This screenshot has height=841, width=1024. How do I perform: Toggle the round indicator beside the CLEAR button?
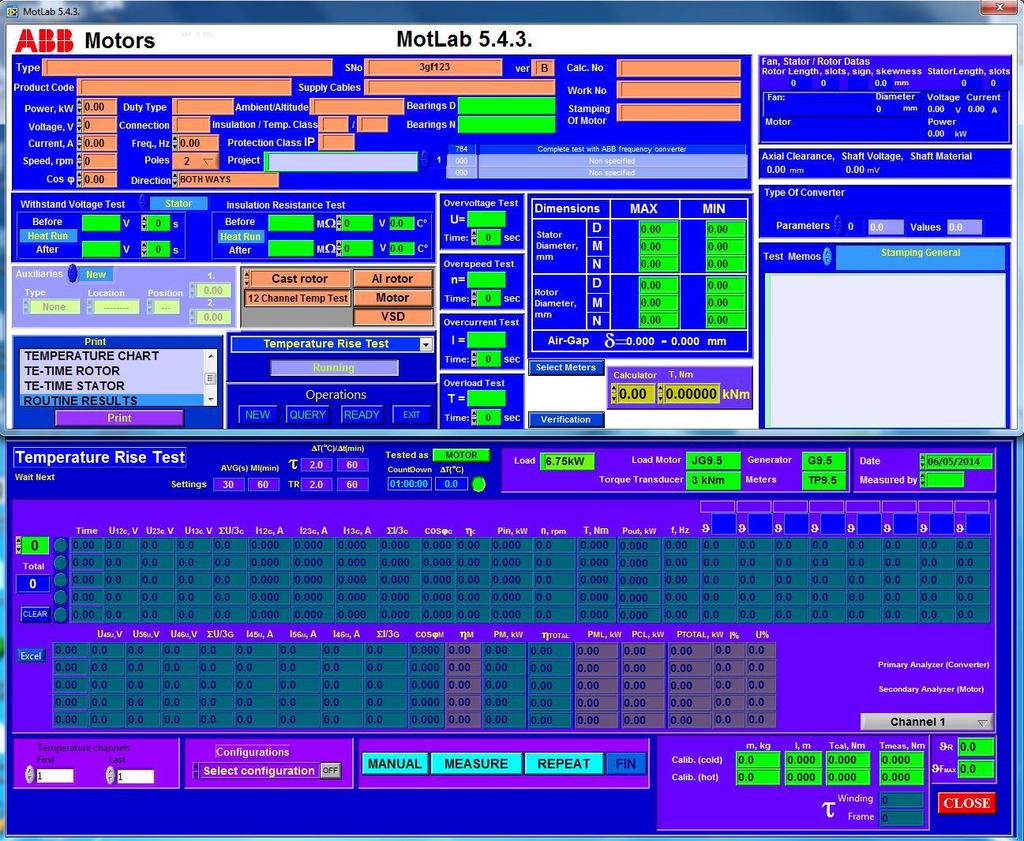pos(60,614)
